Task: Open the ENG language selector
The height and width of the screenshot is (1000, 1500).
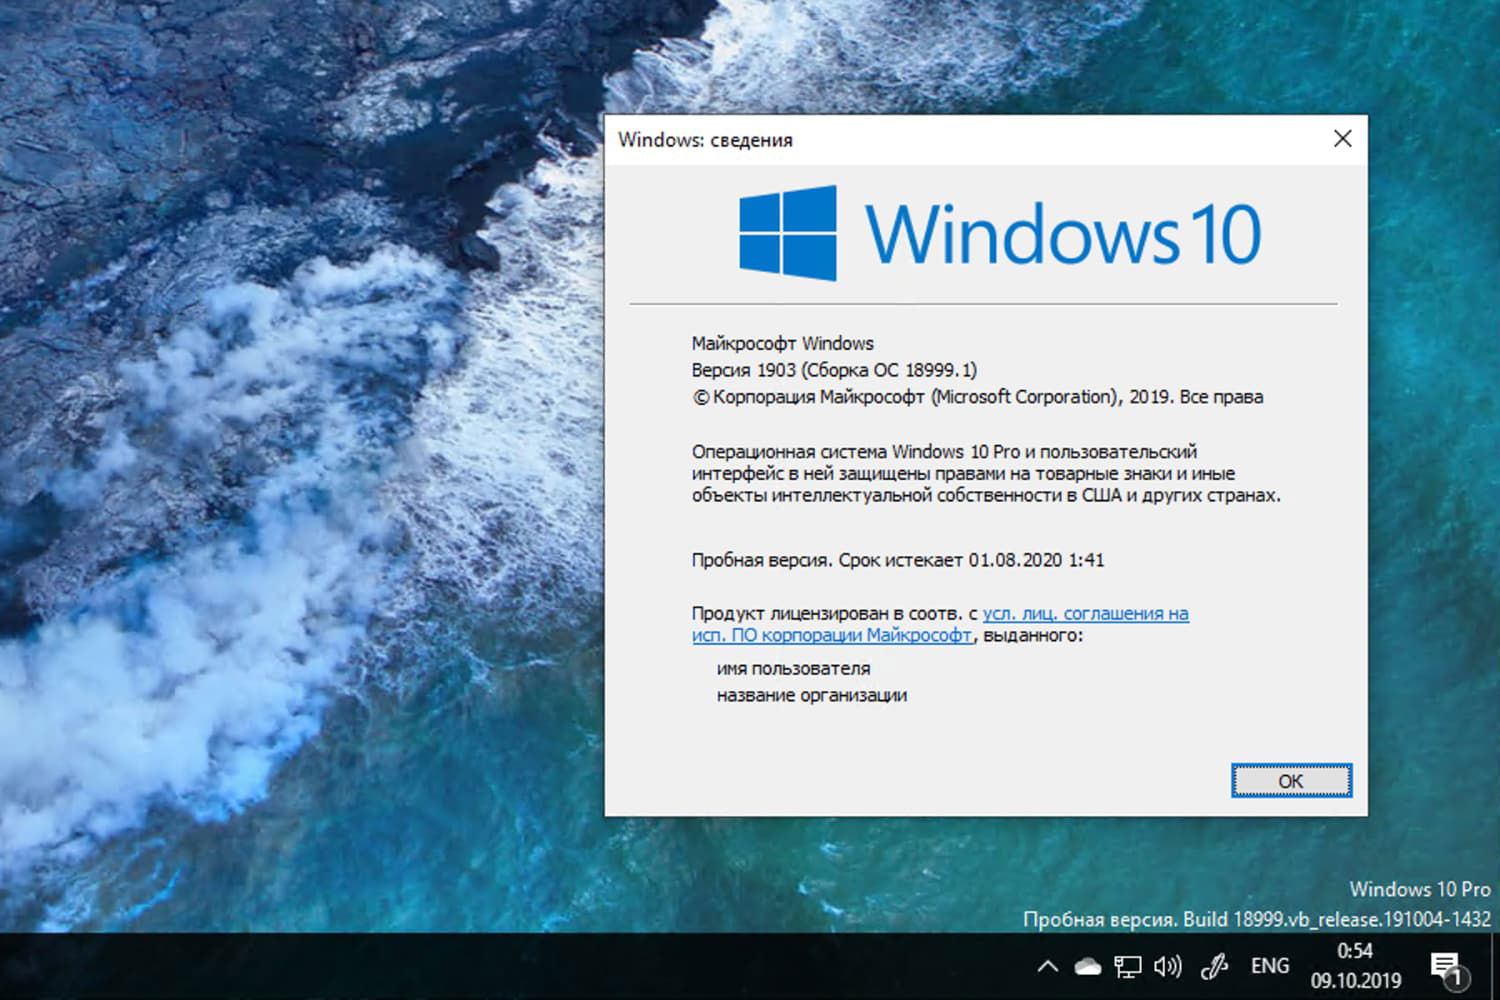Action: (x=1268, y=966)
